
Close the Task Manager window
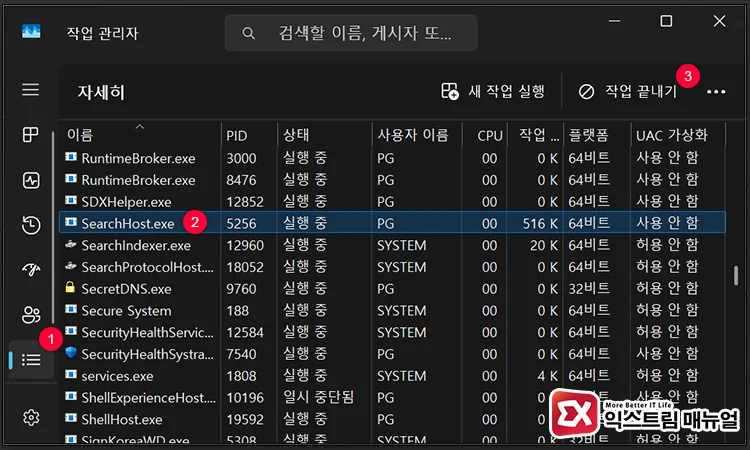pos(719,21)
